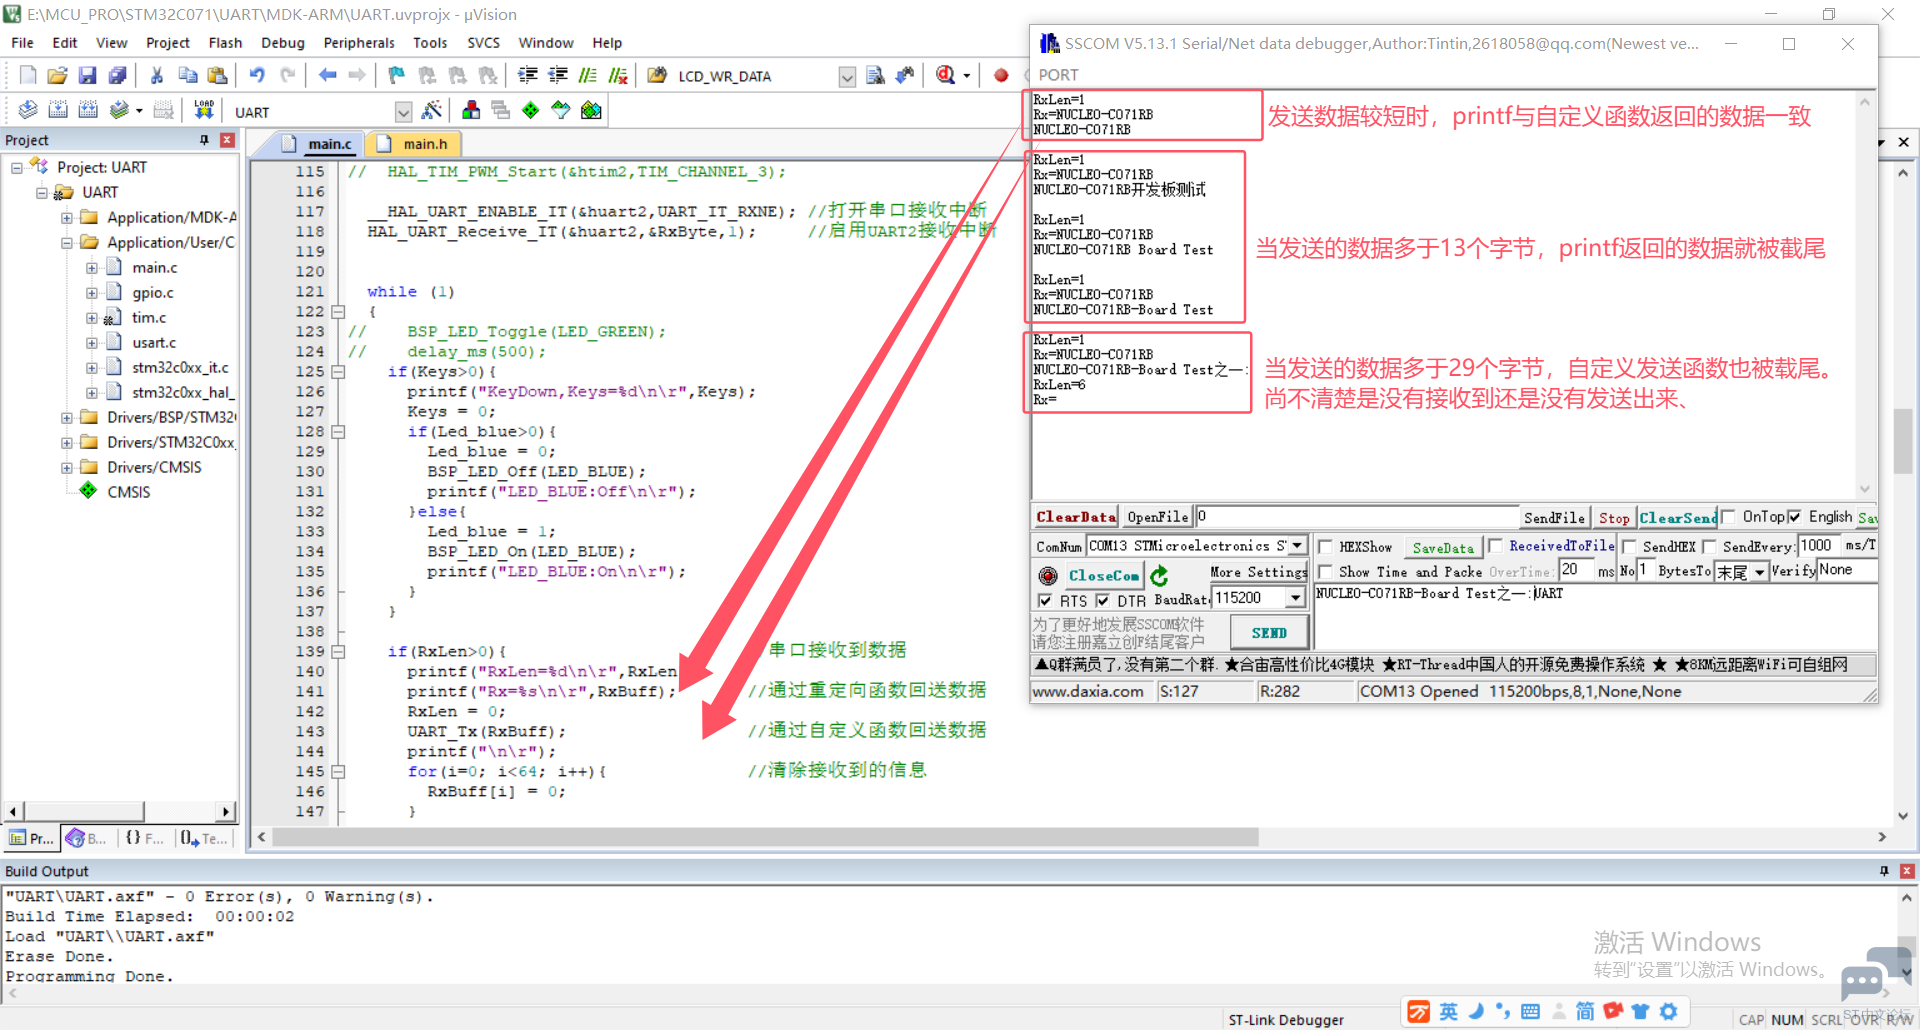The height and width of the screenshot is (1030, 1920).
Task: Open the UART target selection dropdown
Action: pyautogui.click(x=403, y=112)
